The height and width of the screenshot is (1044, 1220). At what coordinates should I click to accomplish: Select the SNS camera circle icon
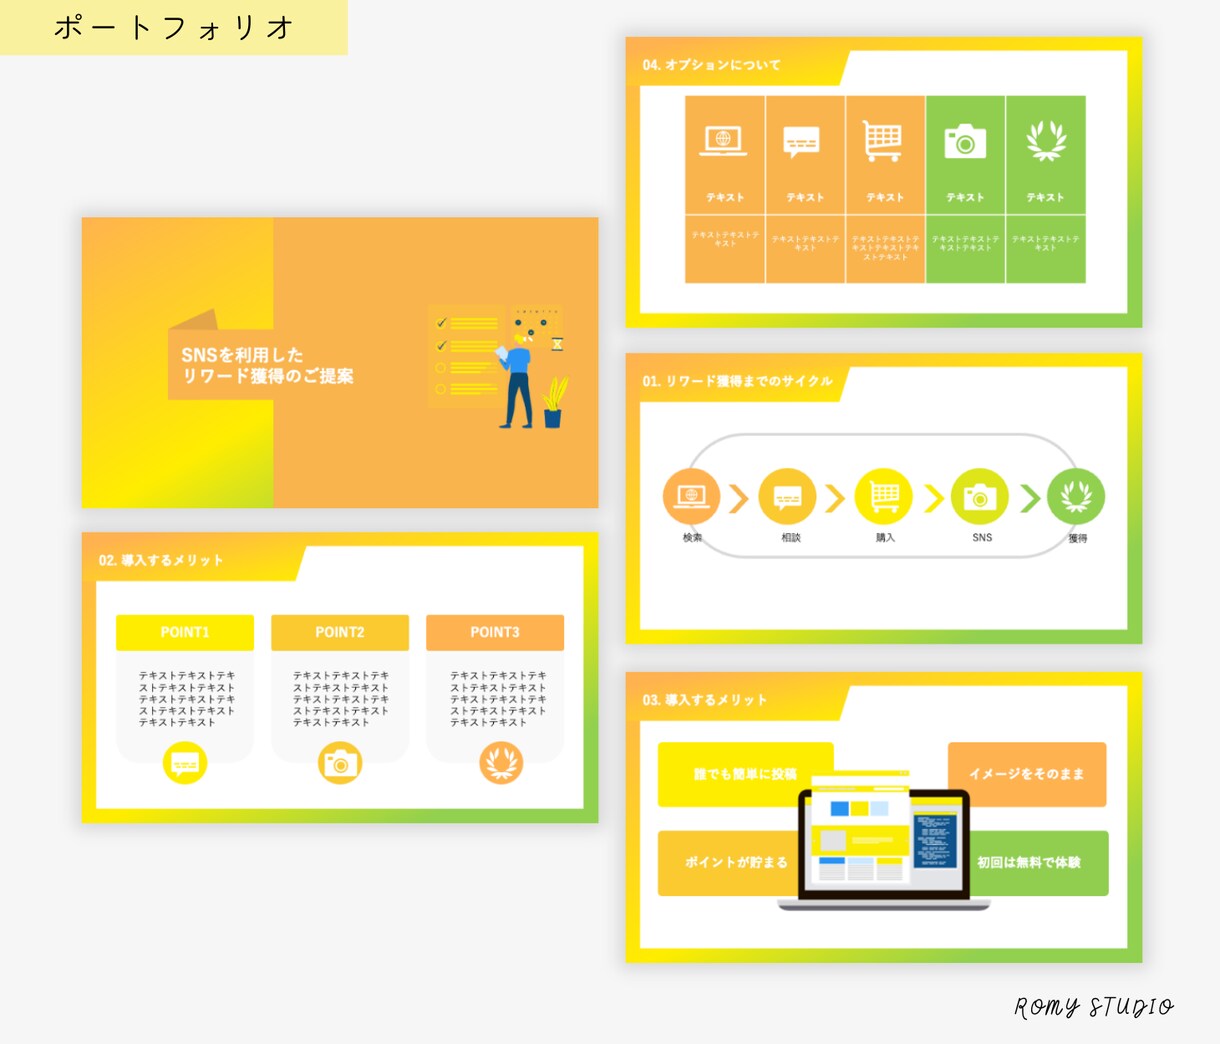tap(979, 497)
